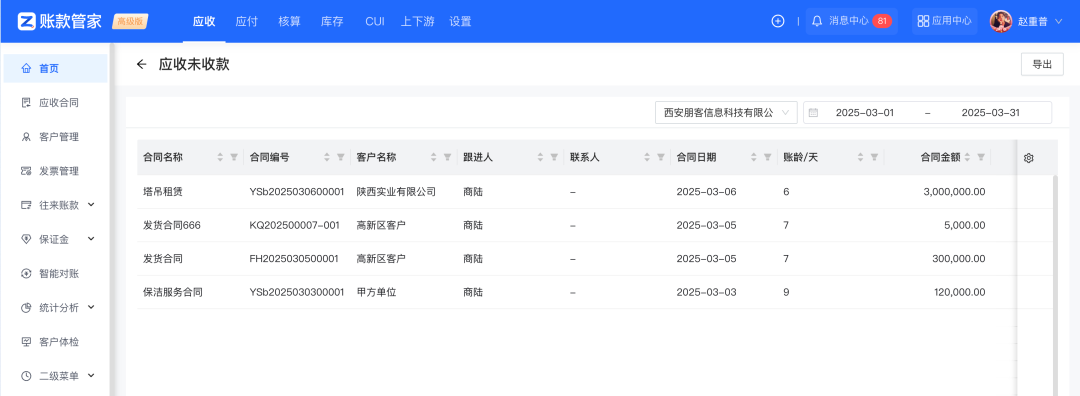Click 保洁服务合同 contract name

tap(173, 292)
